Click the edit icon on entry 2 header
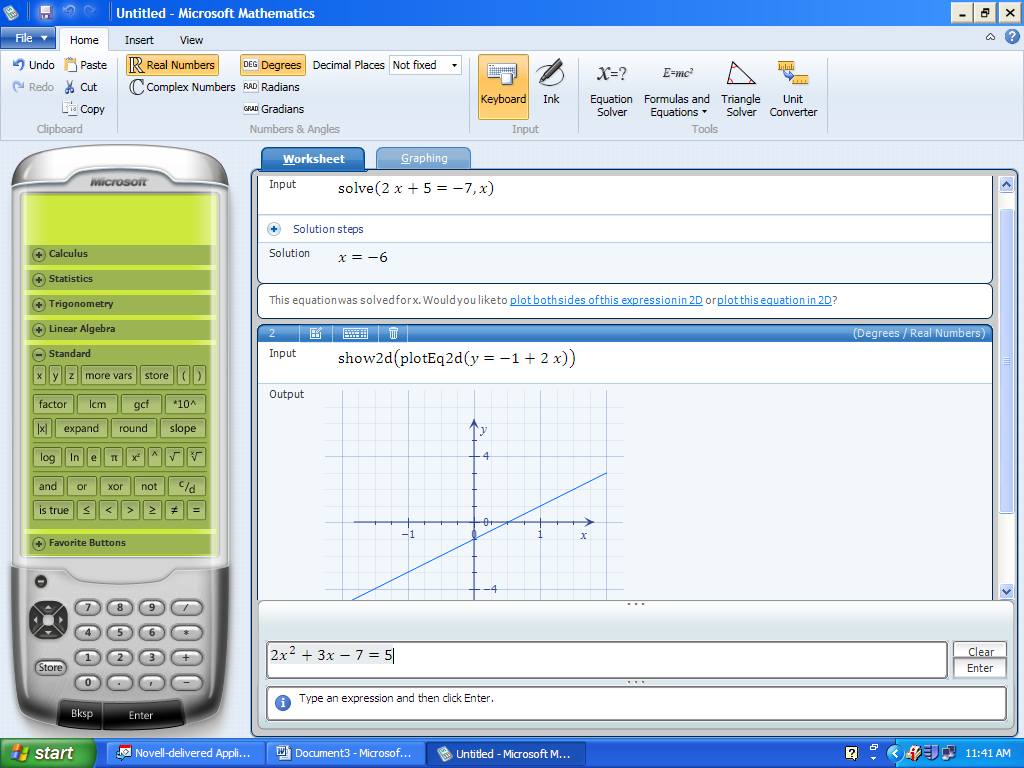The height and width of the screenshot is (768, 1024). point(315,333)
